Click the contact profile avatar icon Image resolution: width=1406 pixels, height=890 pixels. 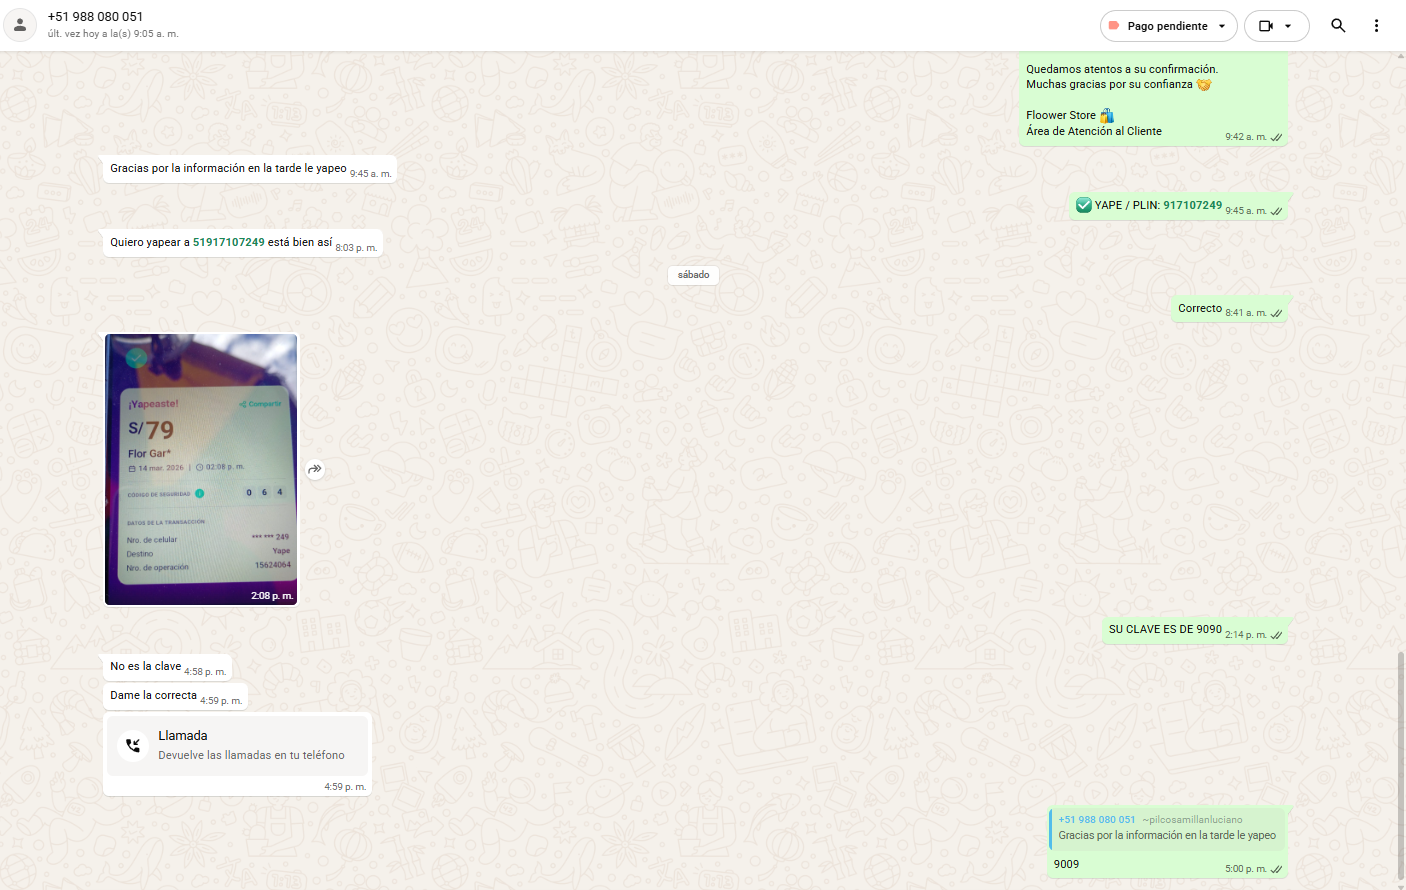coord(20,26)
